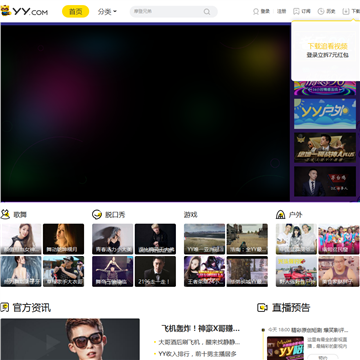
Task: Open the headline 飞机轰炸！神豪X哥
Action: [x=201, y=329]
